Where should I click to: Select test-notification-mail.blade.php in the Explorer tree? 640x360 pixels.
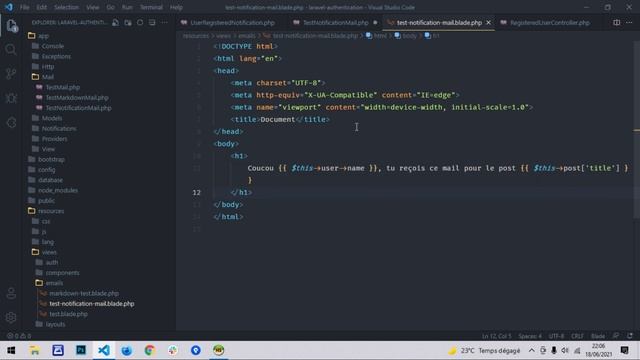(x=91, y=304)
